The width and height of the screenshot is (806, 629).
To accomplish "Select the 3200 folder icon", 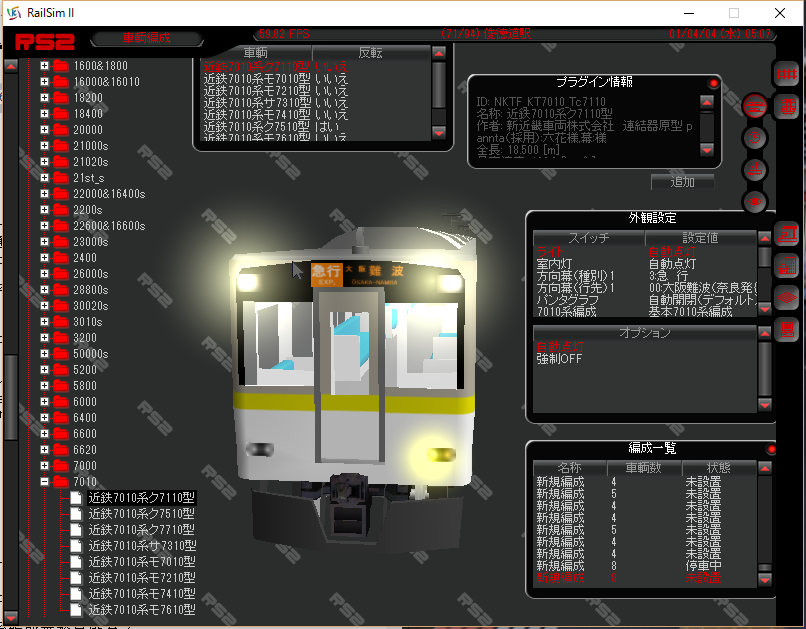I will pos(61,338).
